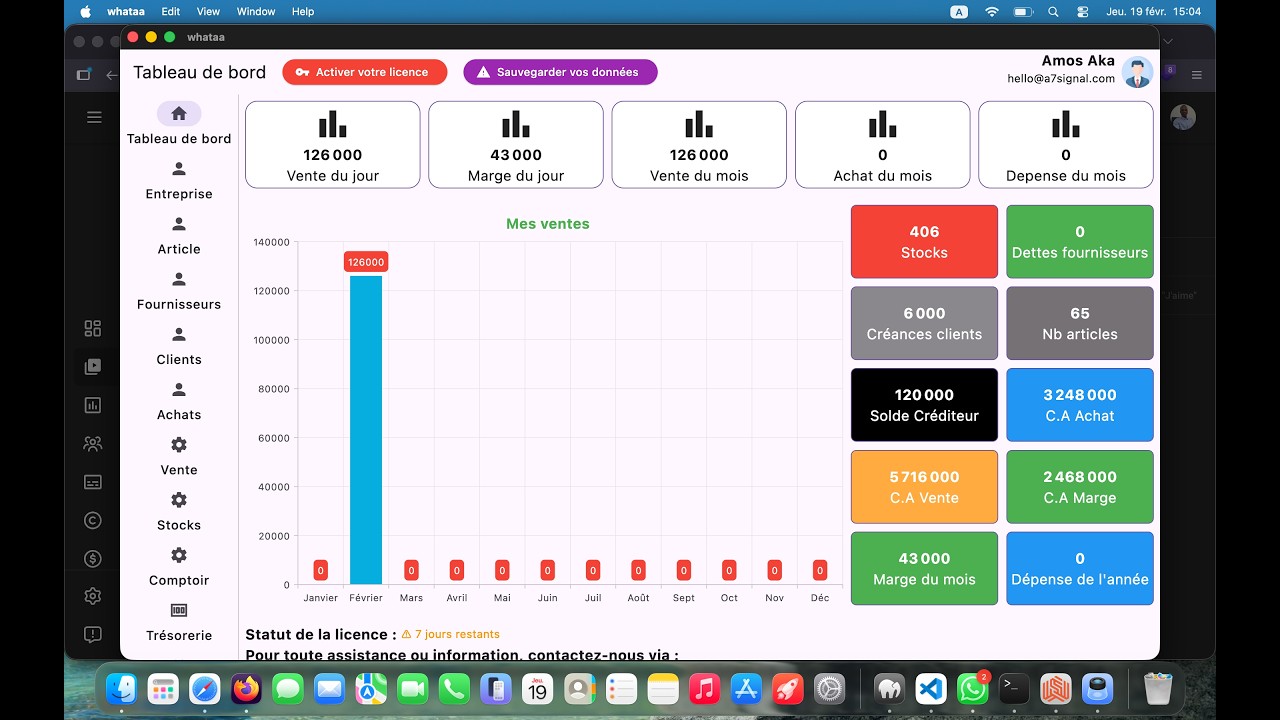Open Terminal from the Dock
Viewport: 1280px width, 720px height.
[1014, 688]
